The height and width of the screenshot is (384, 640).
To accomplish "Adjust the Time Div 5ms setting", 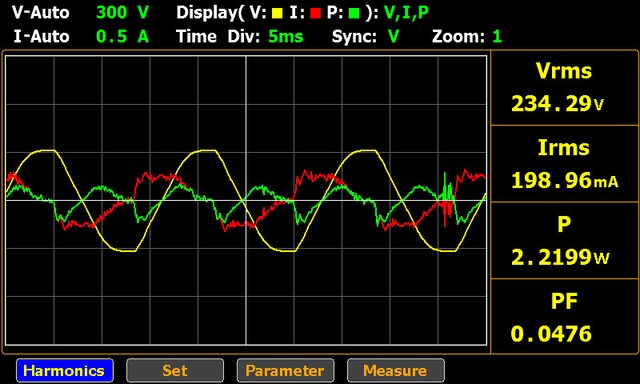I will click(286, 37).
